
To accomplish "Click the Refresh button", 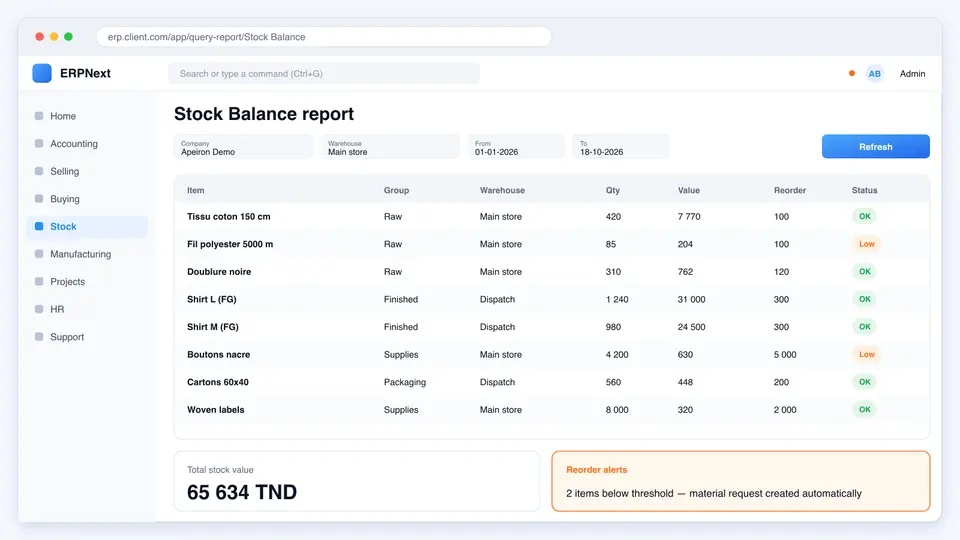I will pyautogui.click(x=876, y=146).
